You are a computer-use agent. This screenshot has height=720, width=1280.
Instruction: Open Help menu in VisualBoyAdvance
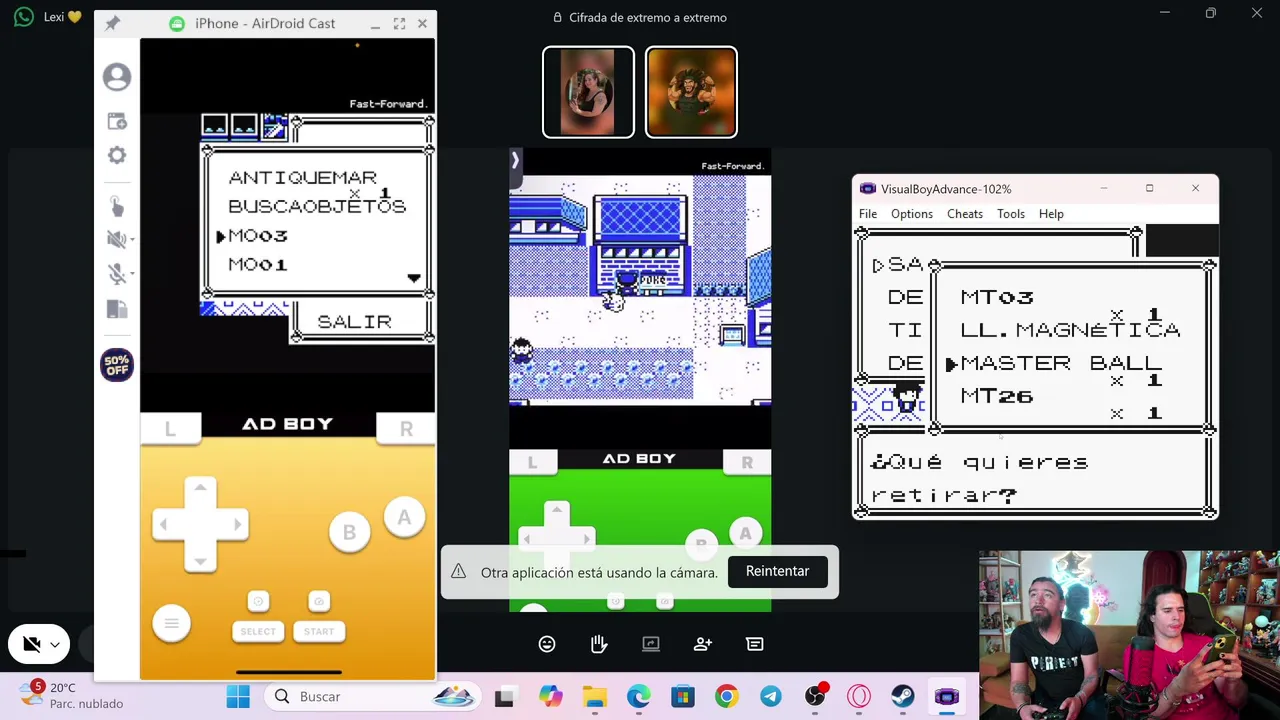[1051, 214]
